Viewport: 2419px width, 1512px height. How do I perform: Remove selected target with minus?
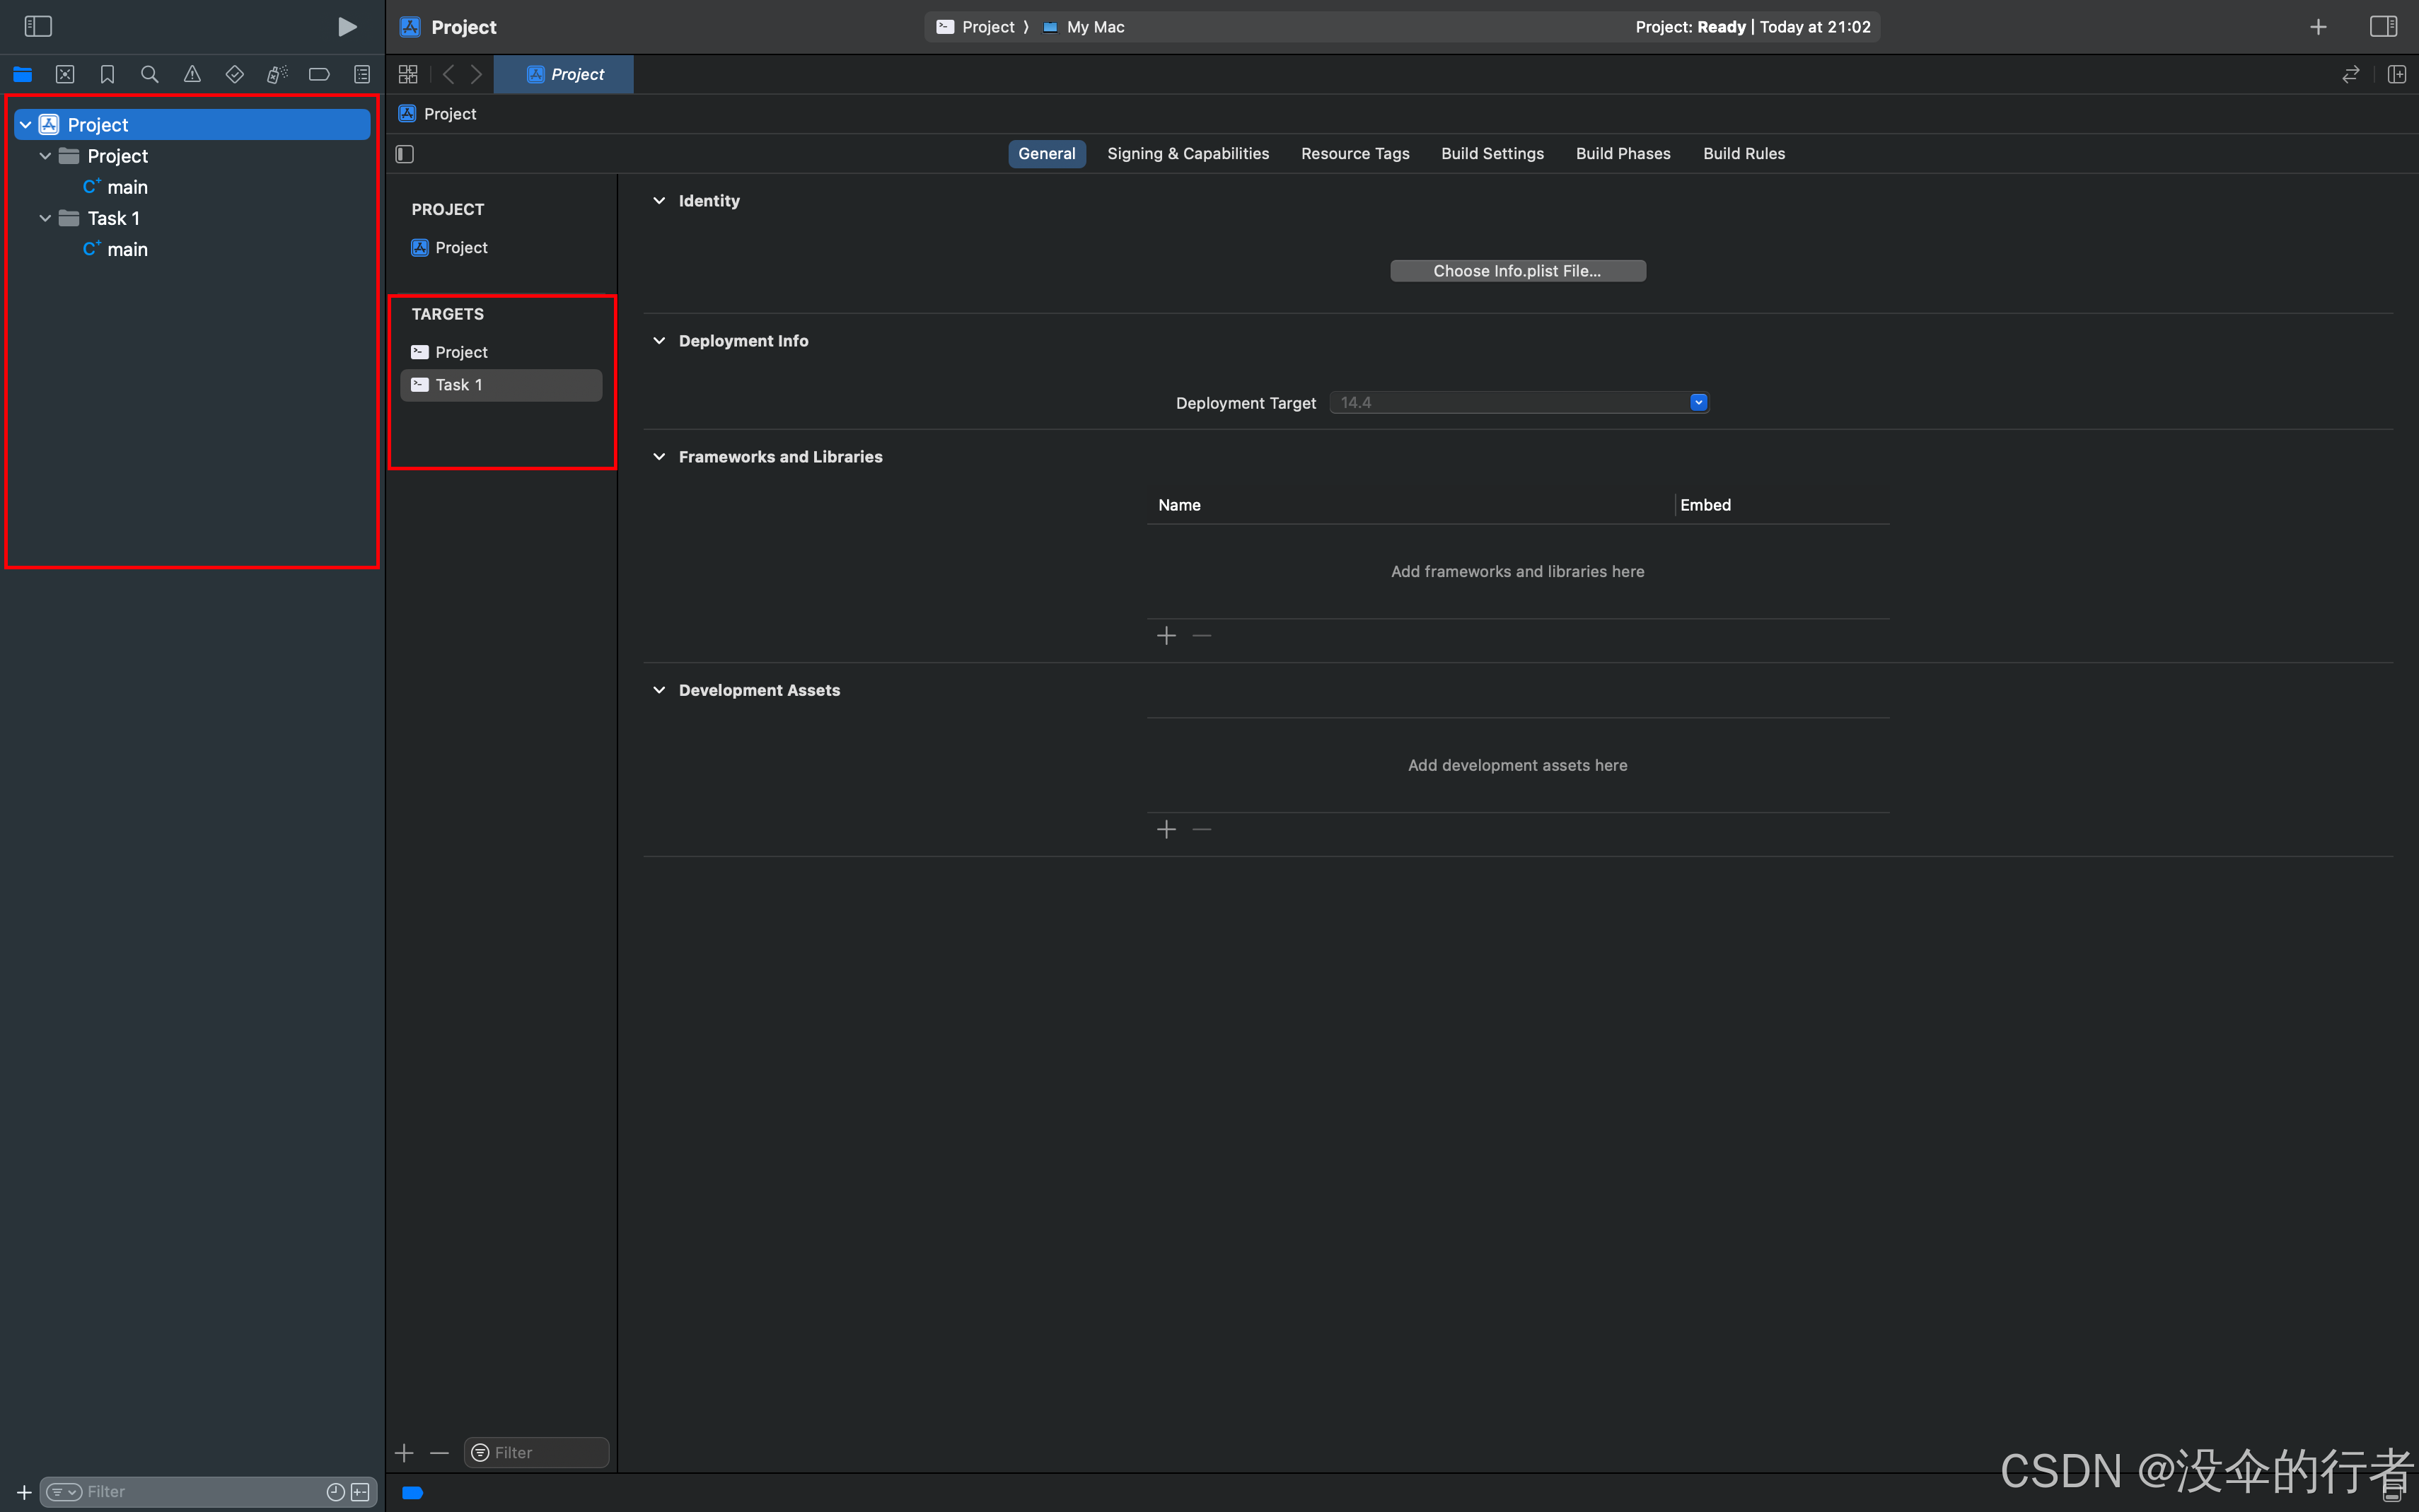click(440, 1453)
